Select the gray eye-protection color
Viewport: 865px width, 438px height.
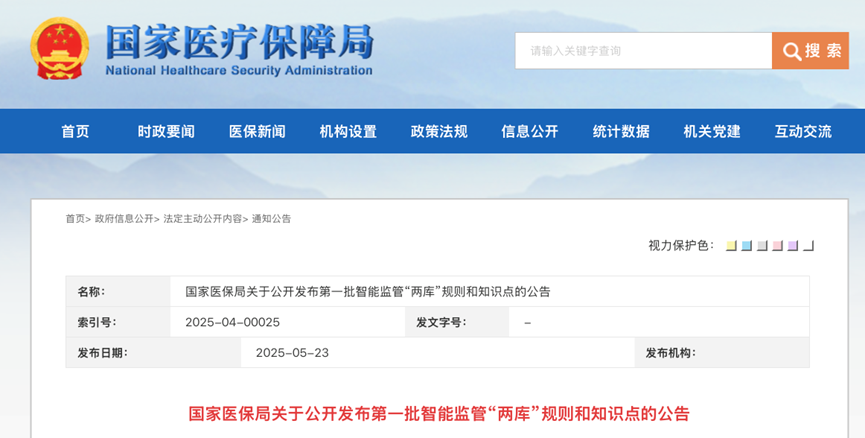762,246
